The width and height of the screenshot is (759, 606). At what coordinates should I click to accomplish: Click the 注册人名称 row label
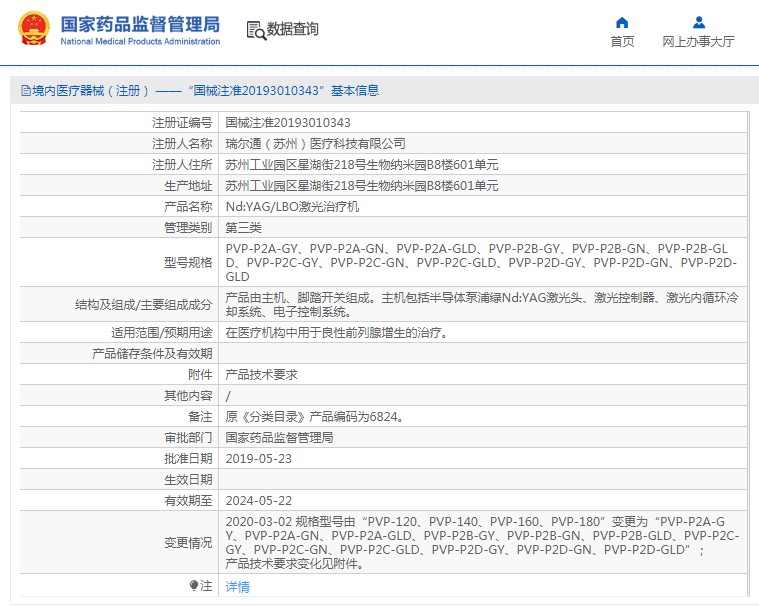[182, 144]
